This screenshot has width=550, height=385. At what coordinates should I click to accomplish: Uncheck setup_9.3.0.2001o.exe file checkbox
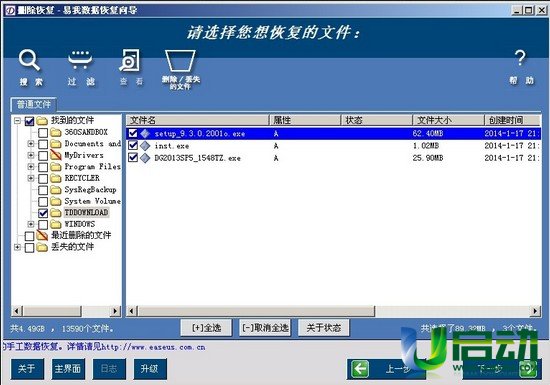tap(133, 133)
